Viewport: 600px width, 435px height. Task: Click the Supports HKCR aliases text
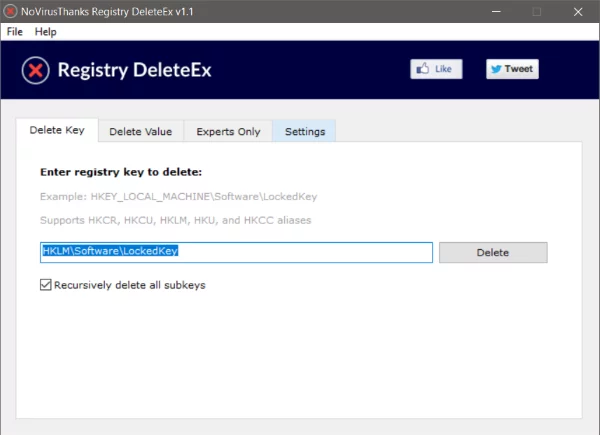[x=176, y=220]
